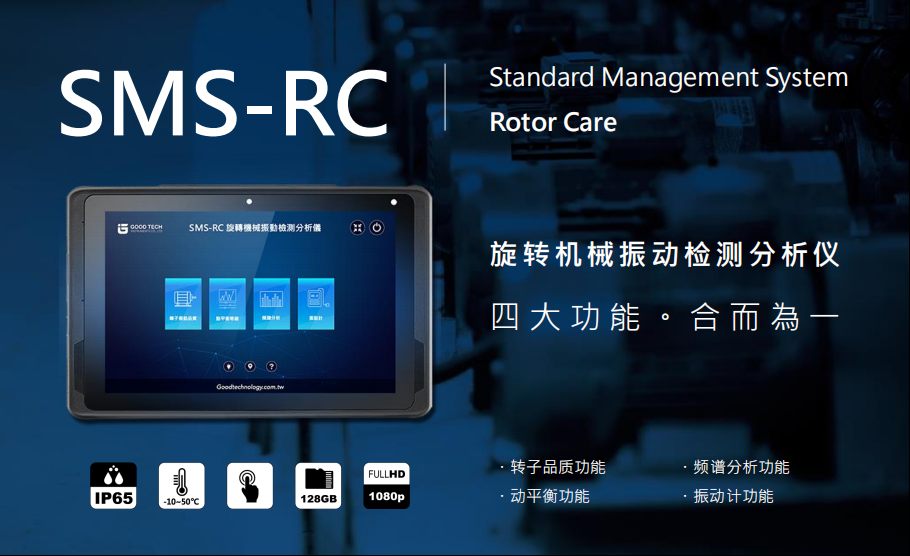Click the tablet product image
Image resolution: width=910 pixels, height=556 pixels.
(250, 302)
